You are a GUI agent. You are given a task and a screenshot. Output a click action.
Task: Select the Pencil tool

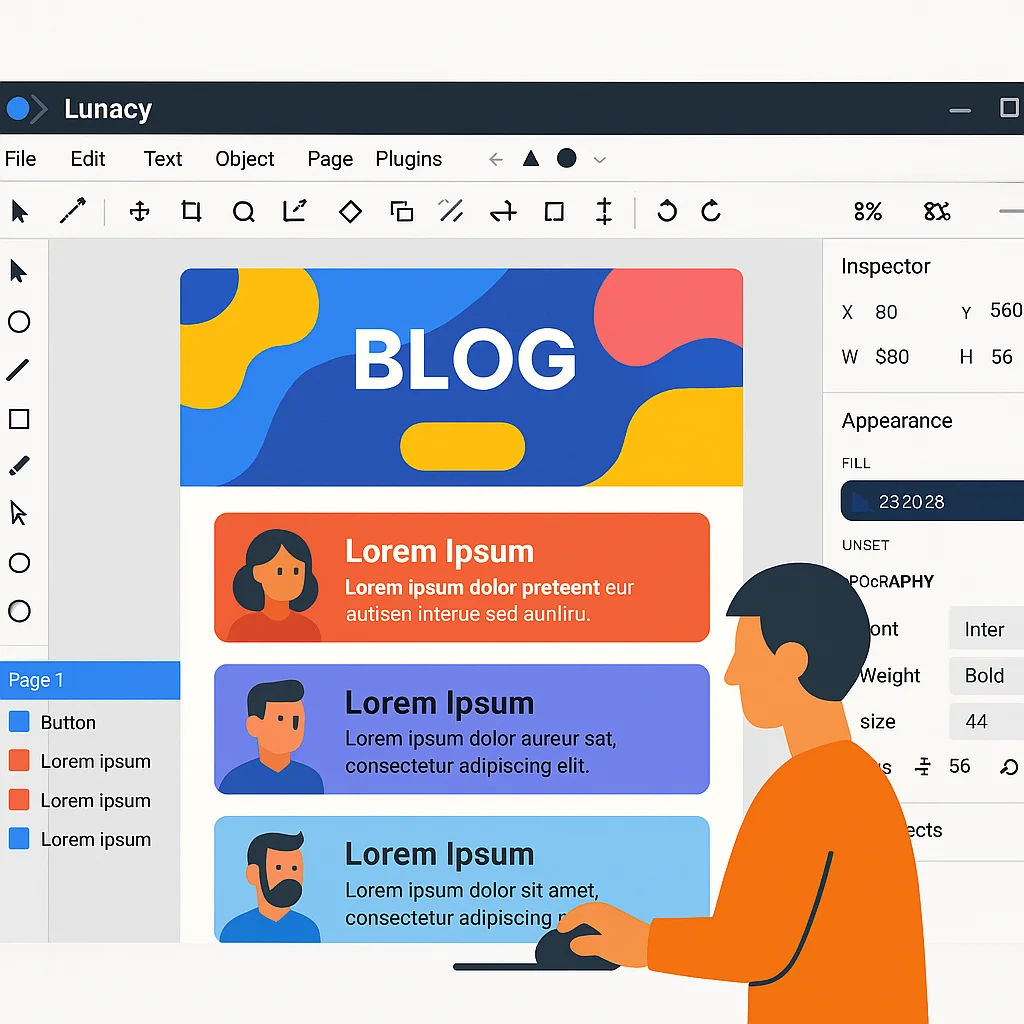tap(20, 465)
